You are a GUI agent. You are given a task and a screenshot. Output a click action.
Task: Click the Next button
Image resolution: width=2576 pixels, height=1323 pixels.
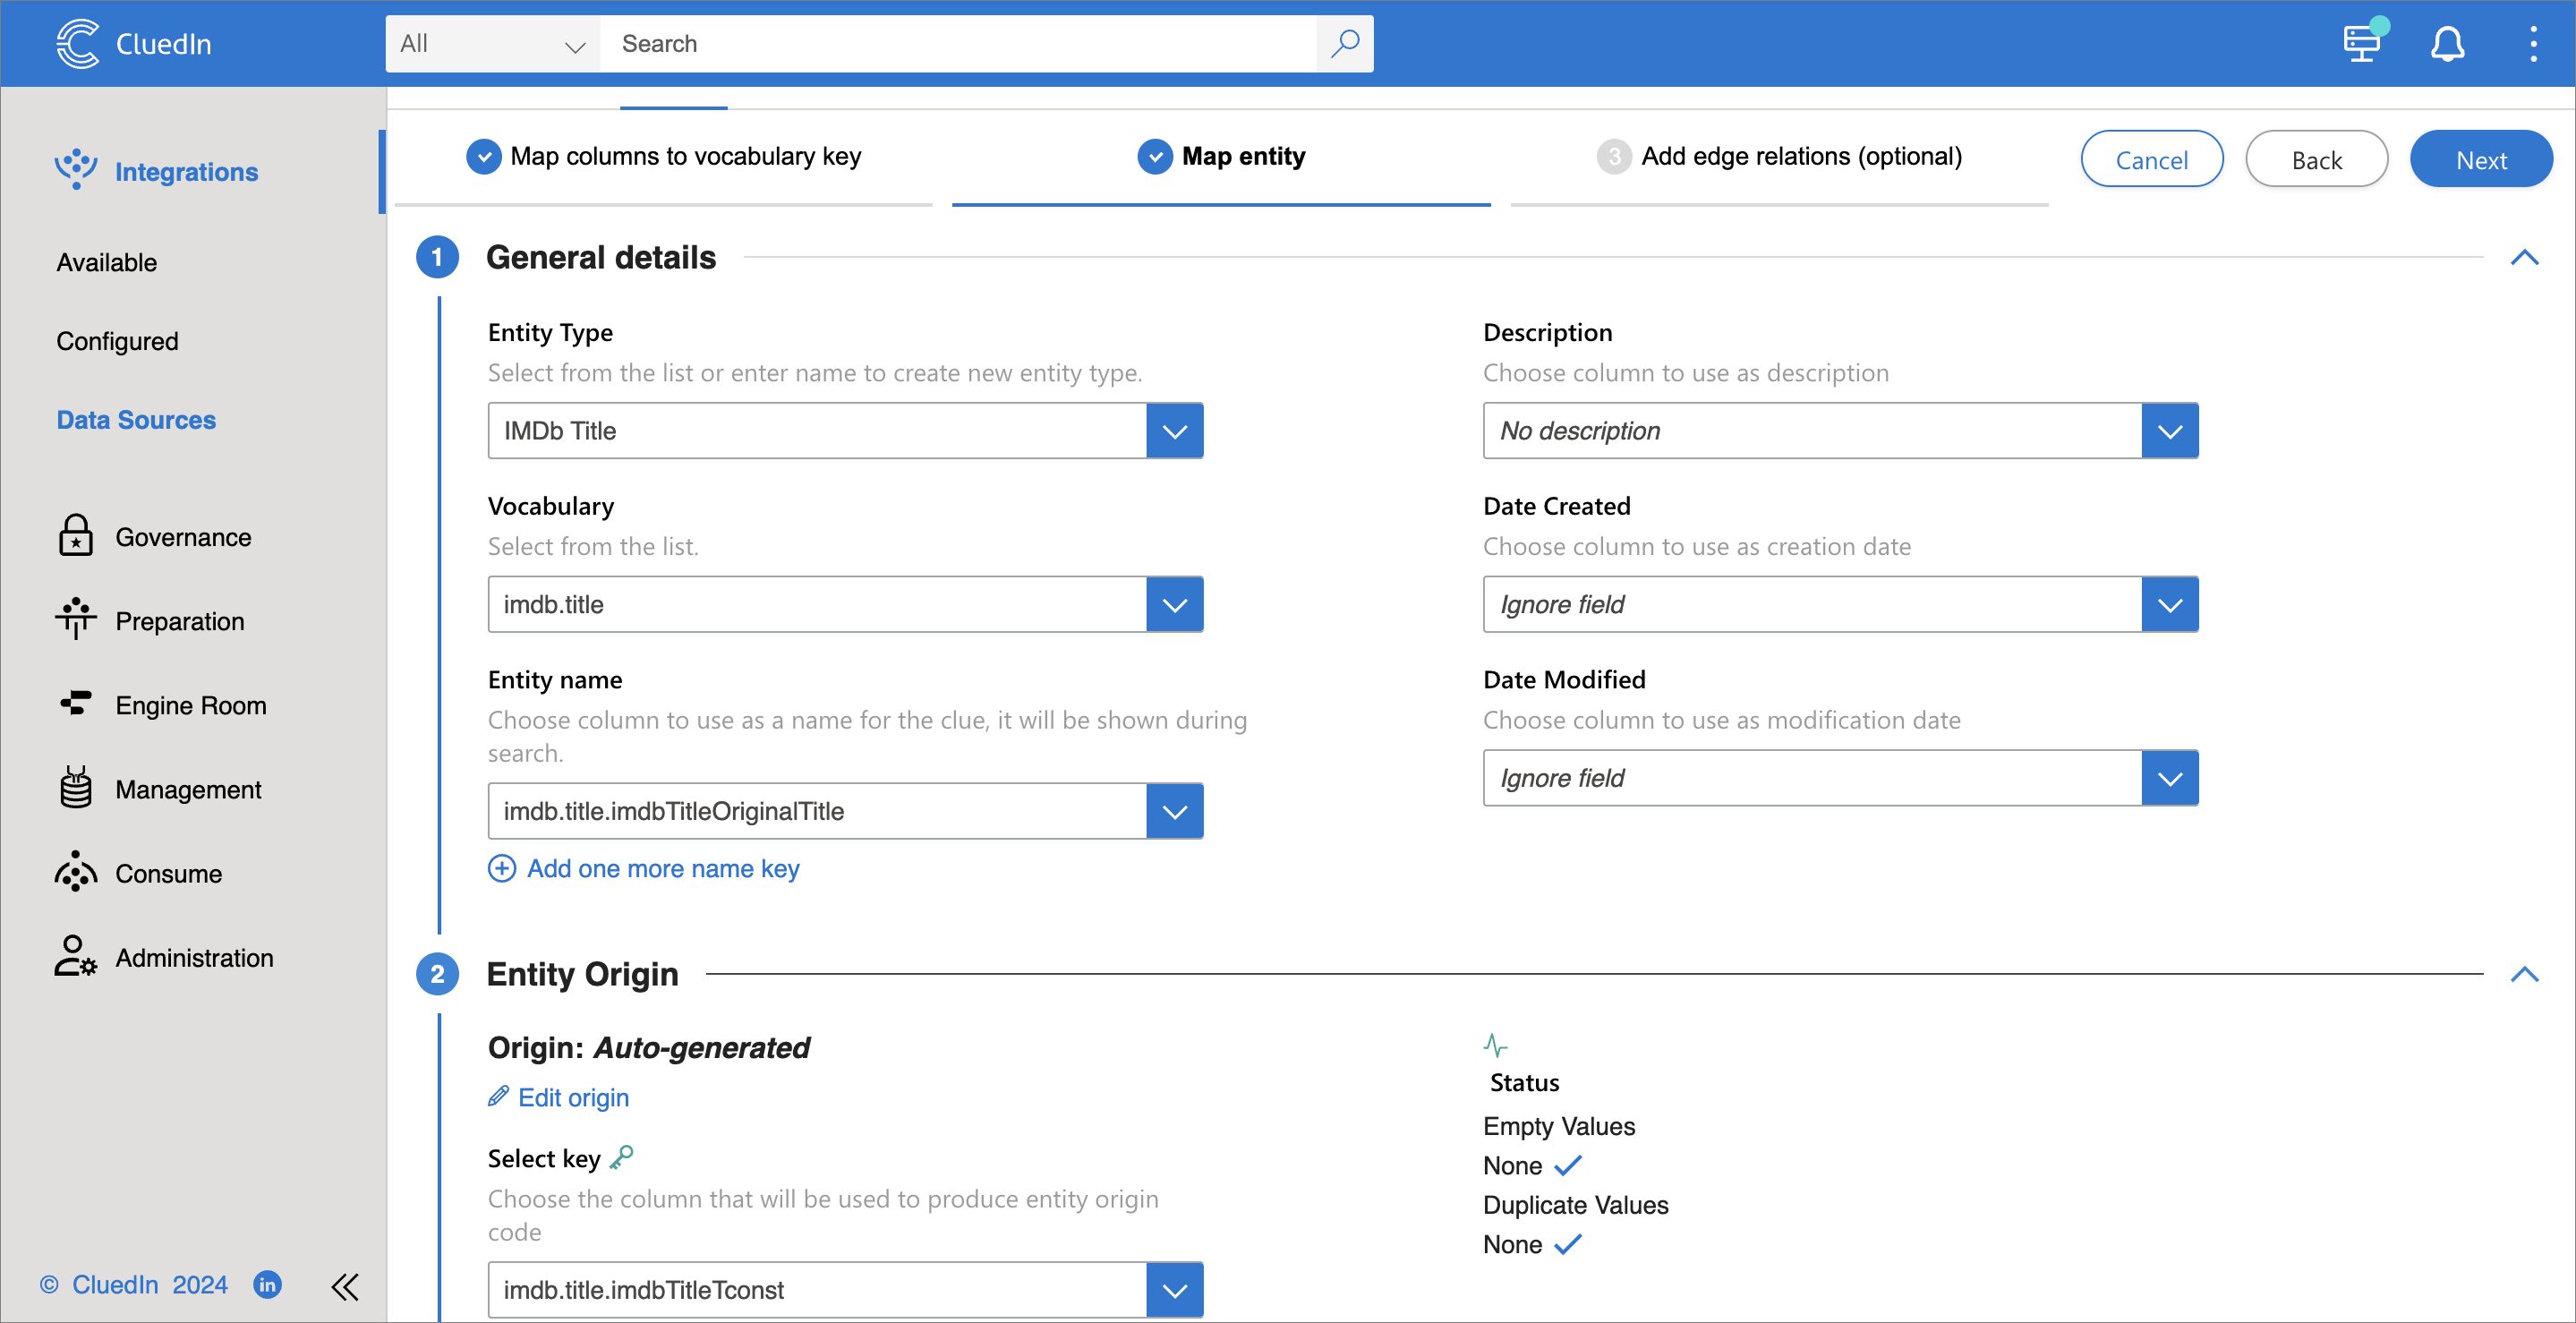click(x=2483, y=158)
